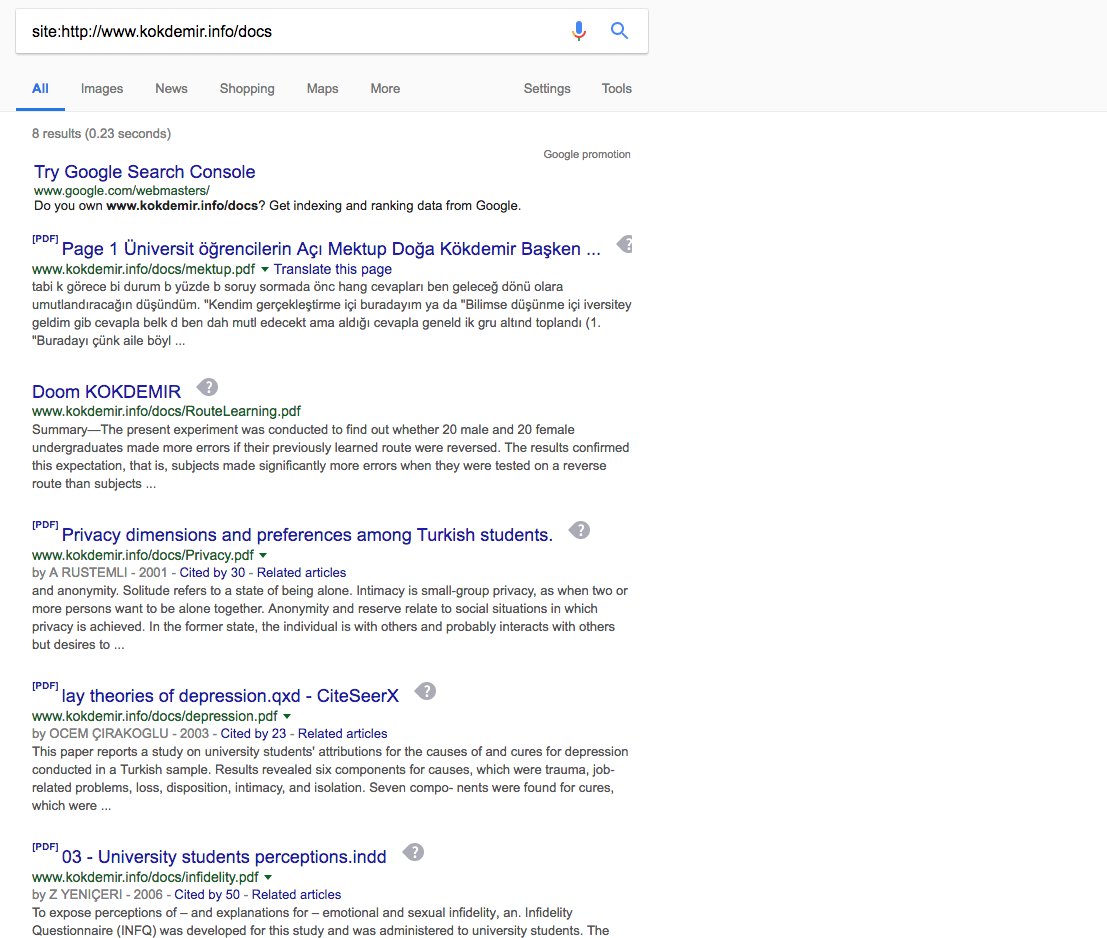Expand dropdown arrow next to depression.pdf URL
Screen dimensions: 1107x938
[x=287, y=716]
